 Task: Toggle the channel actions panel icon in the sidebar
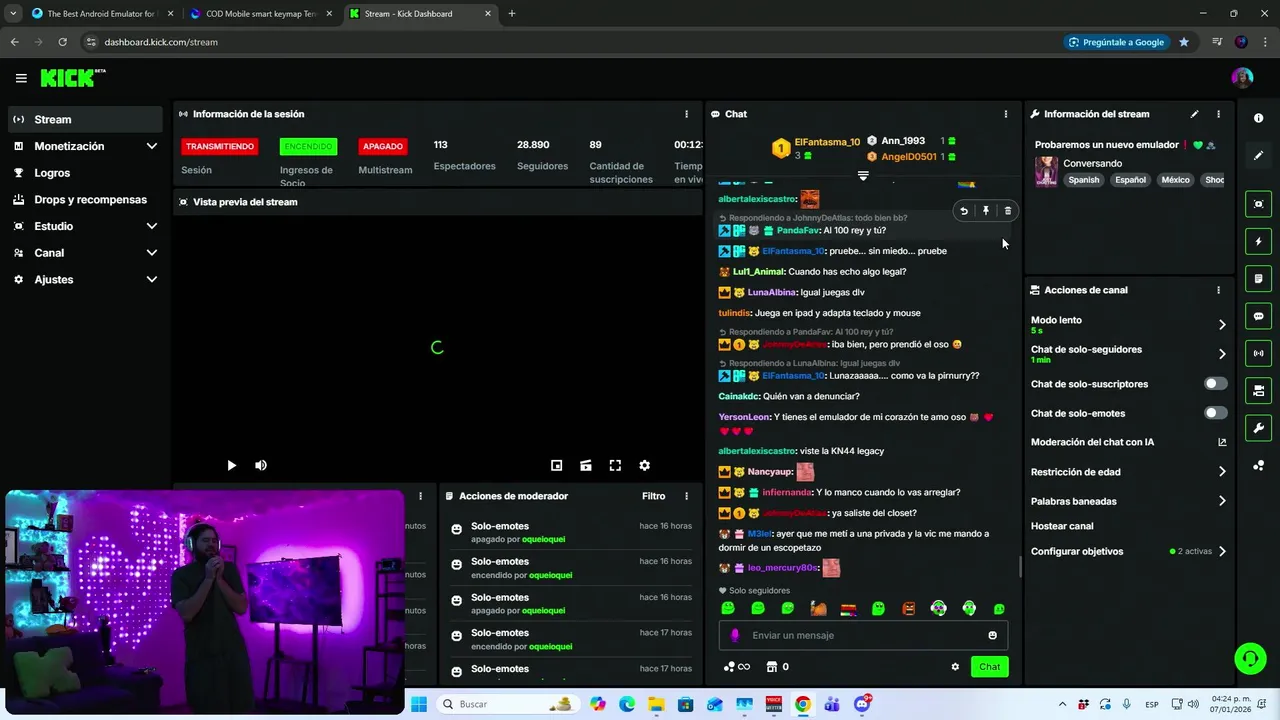(1258, 390)
